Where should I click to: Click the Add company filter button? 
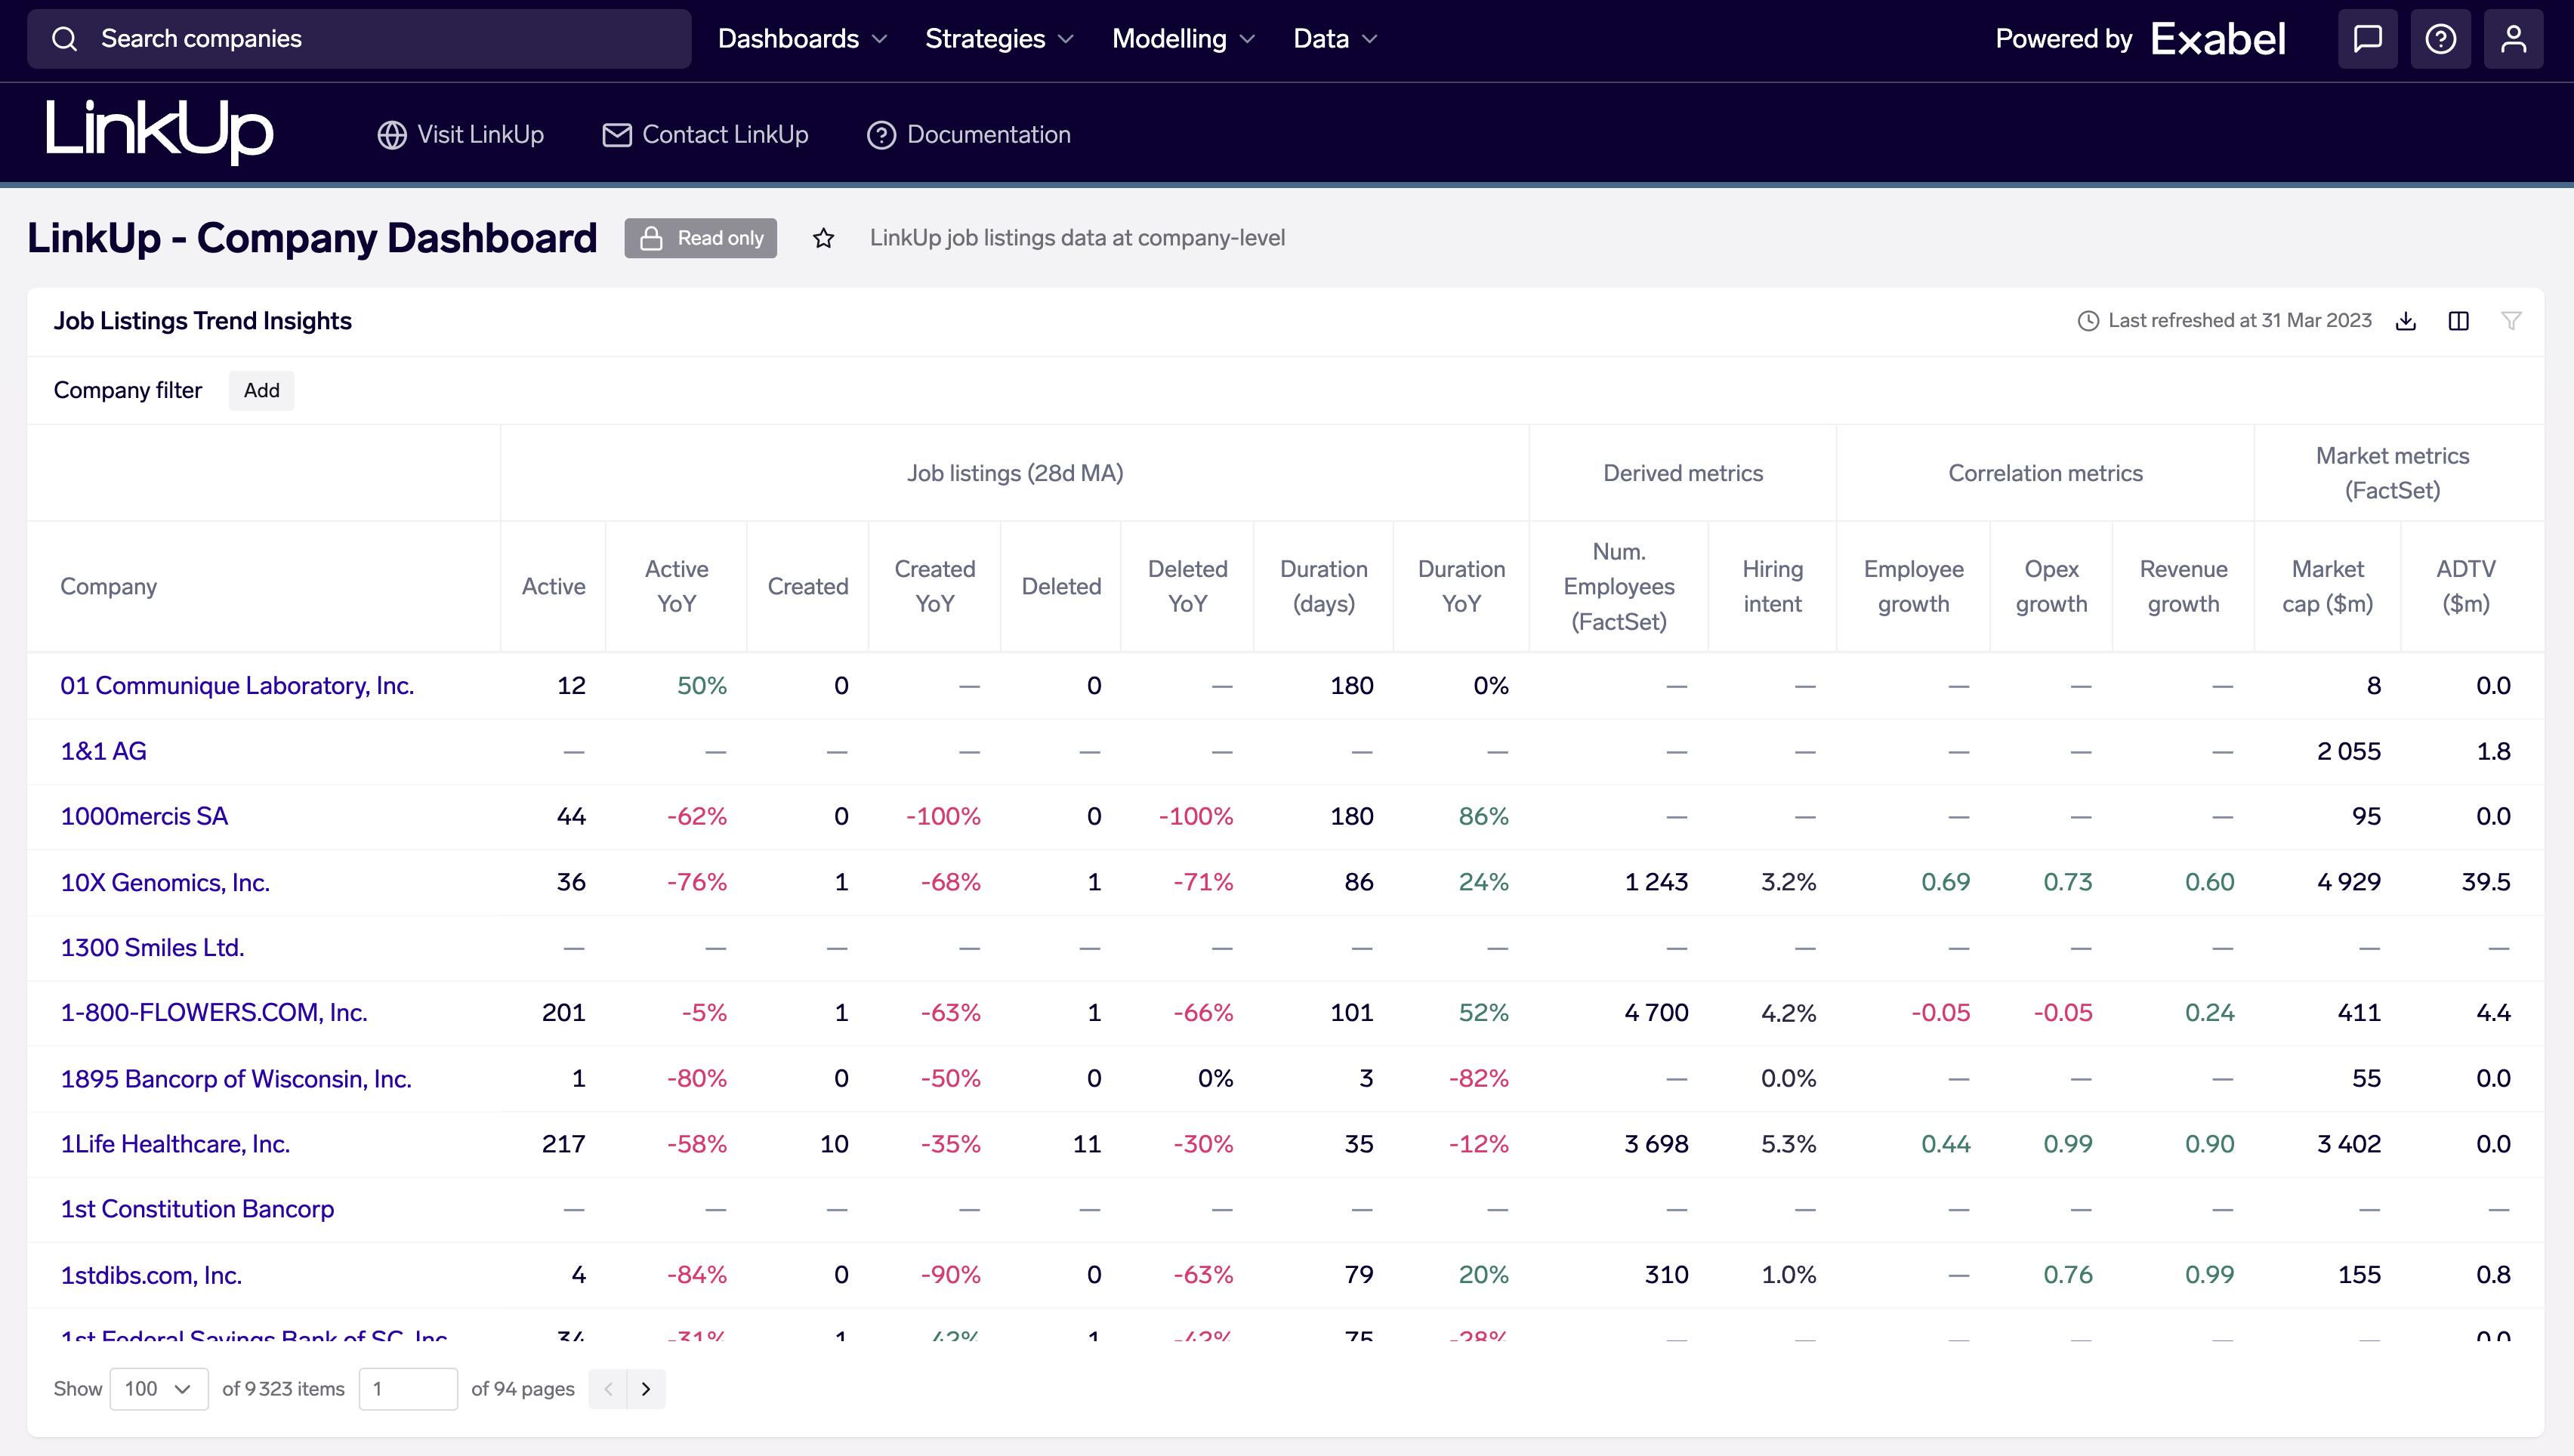click(x=261, y=390)
